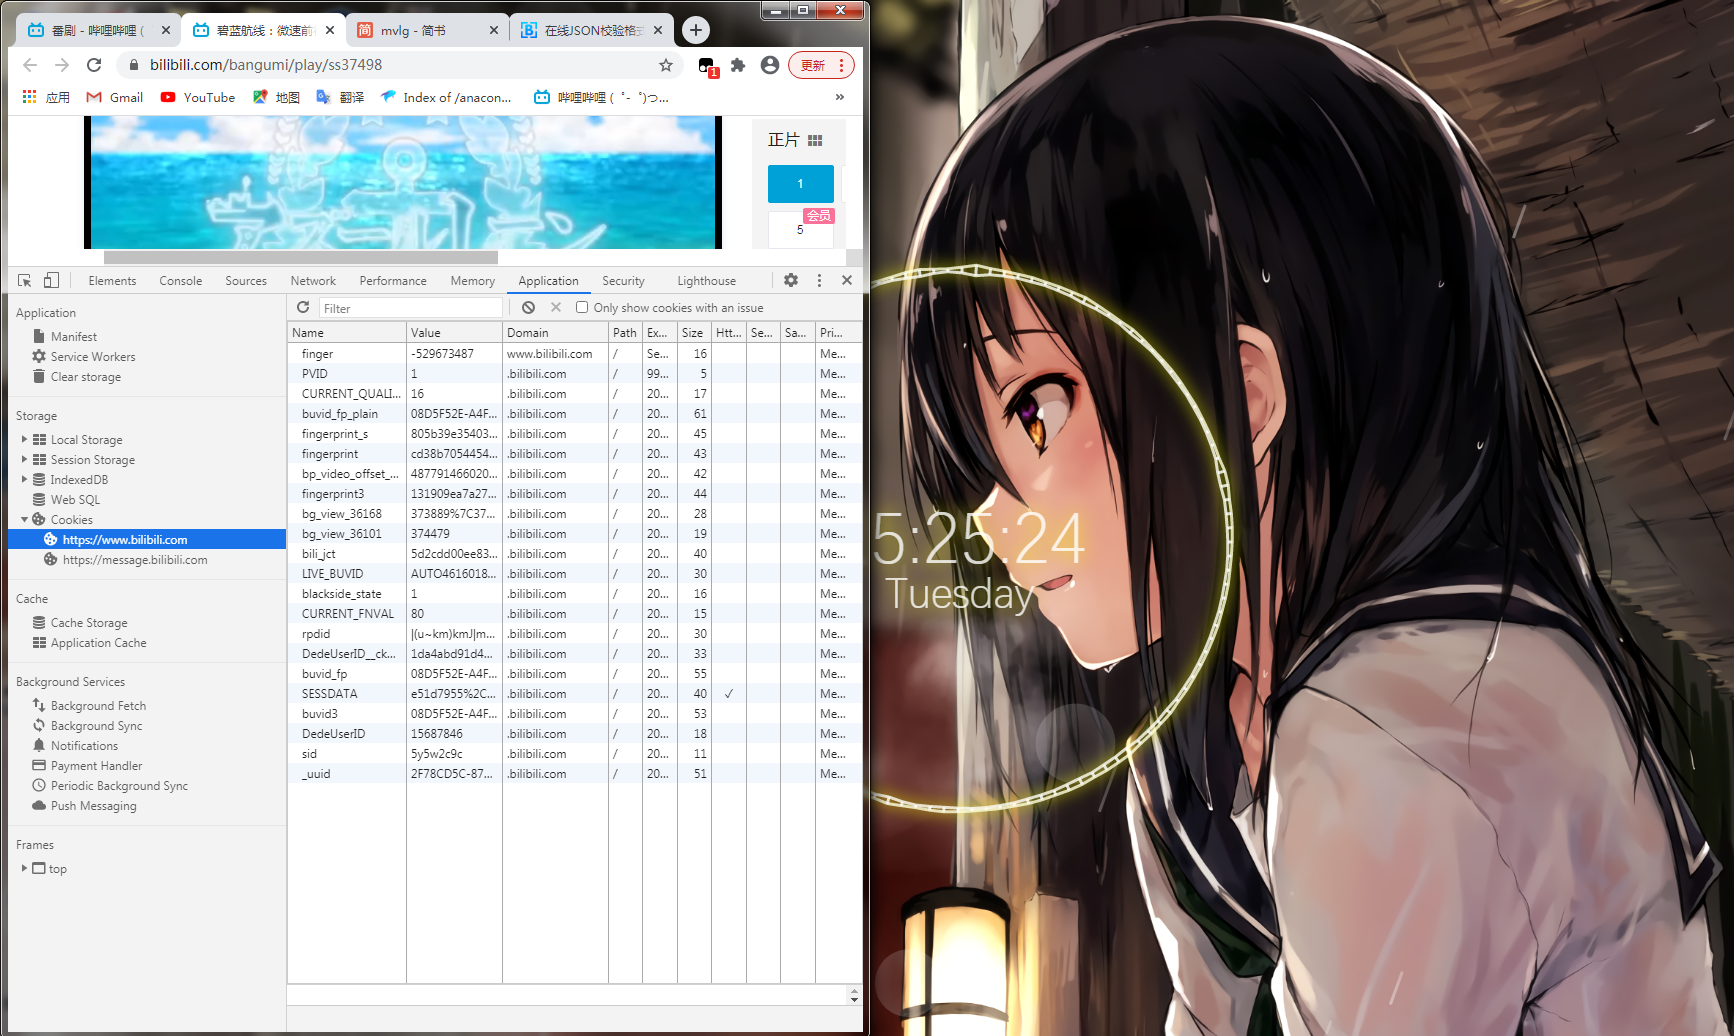This screenshot has width=1734, height=1036.
Task: Select episode 1 button
Action: [800, 184]
